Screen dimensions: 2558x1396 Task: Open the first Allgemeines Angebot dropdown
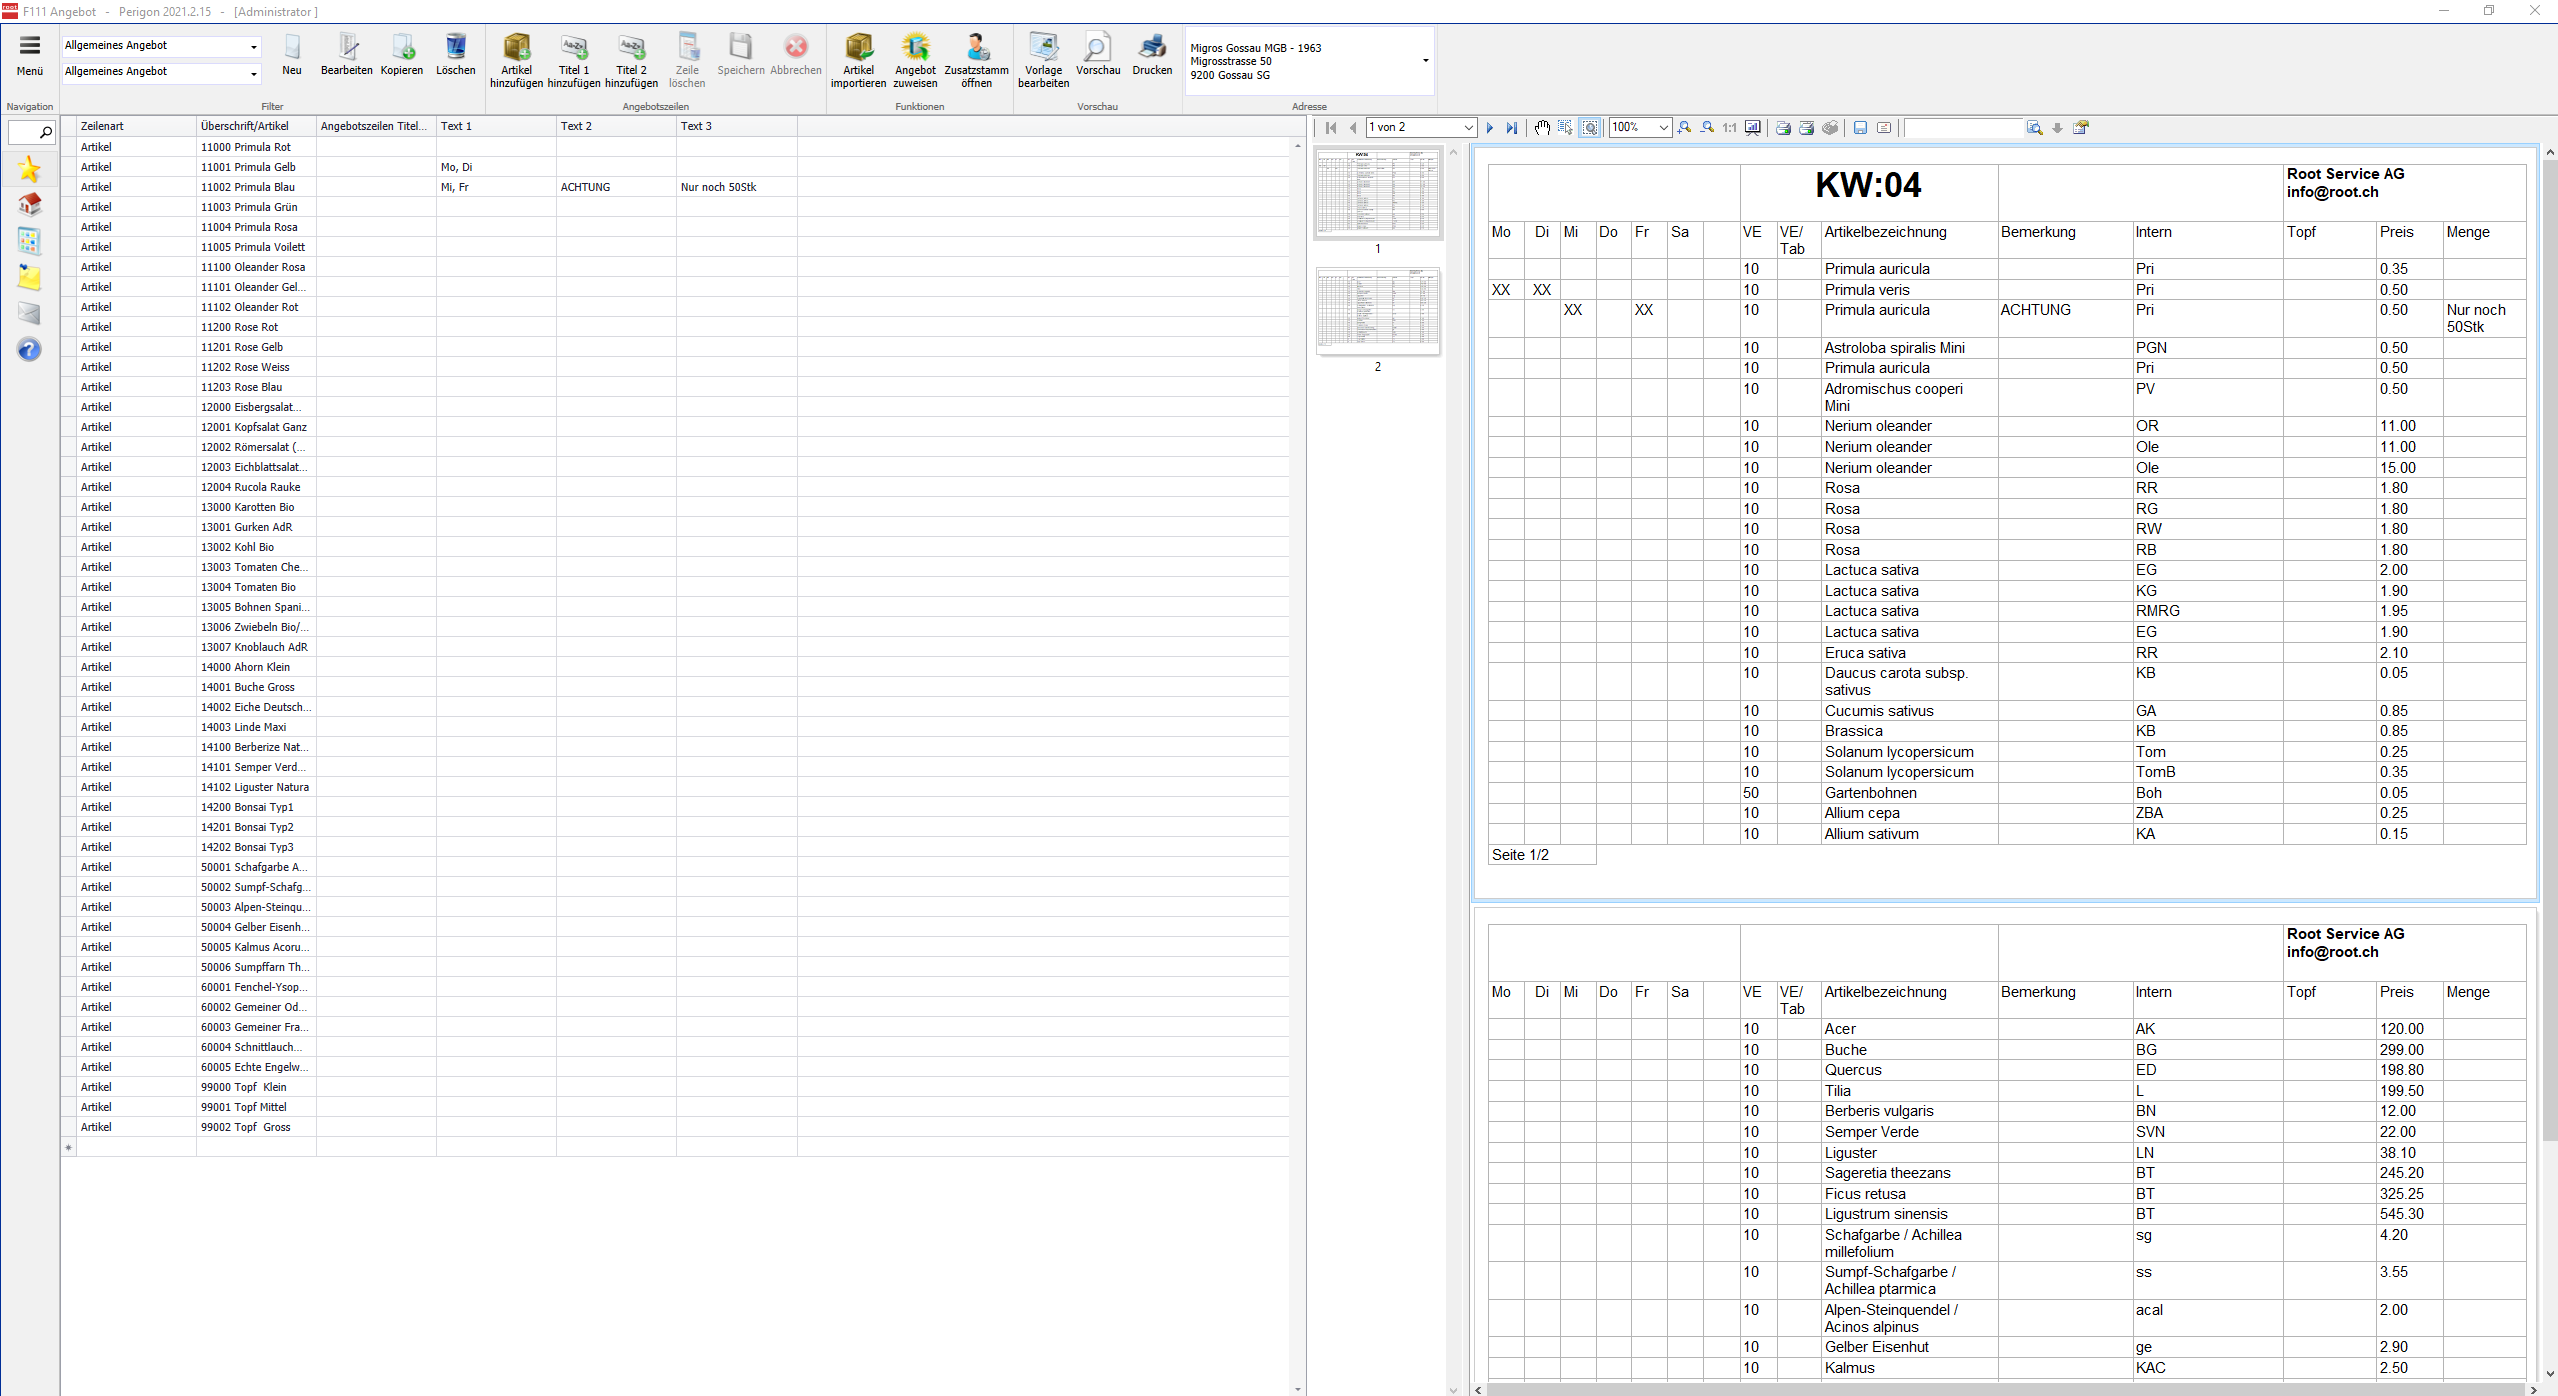253,47
